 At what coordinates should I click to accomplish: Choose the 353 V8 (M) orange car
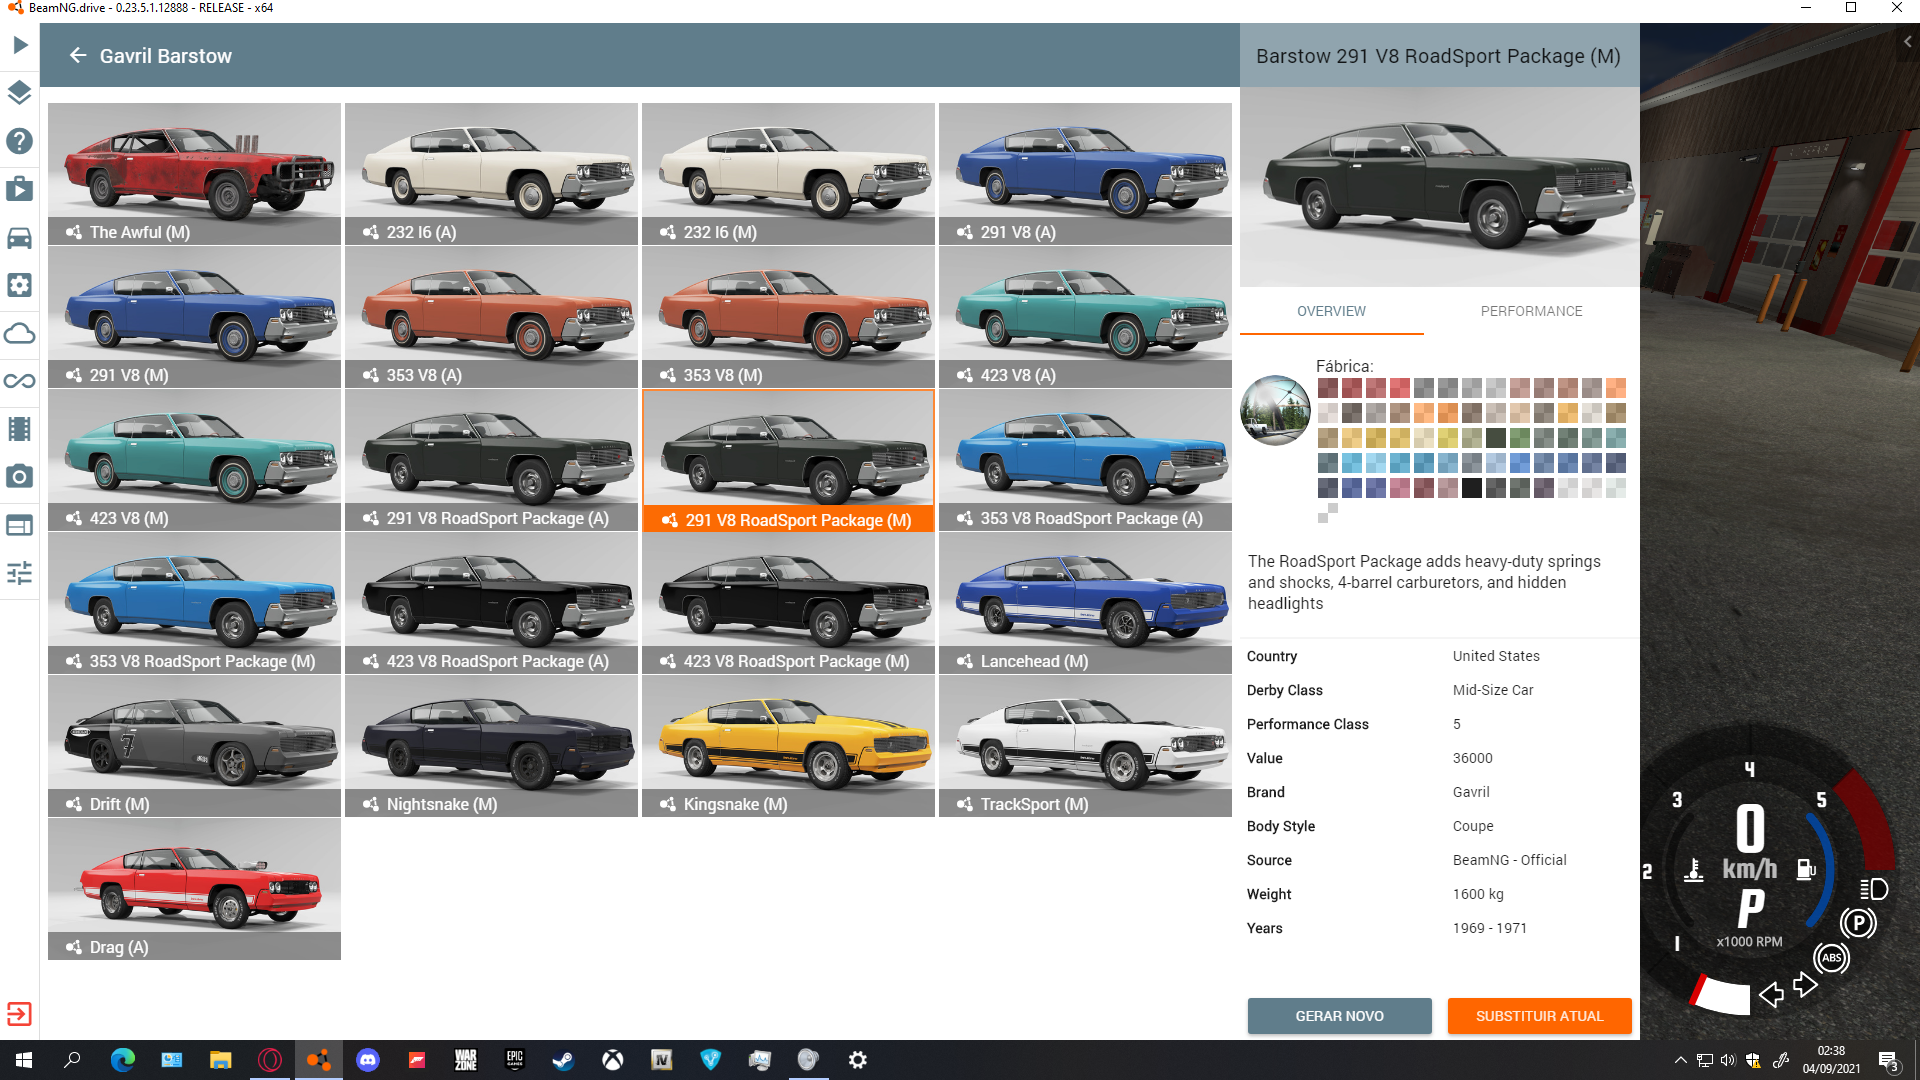pos(788,317)
